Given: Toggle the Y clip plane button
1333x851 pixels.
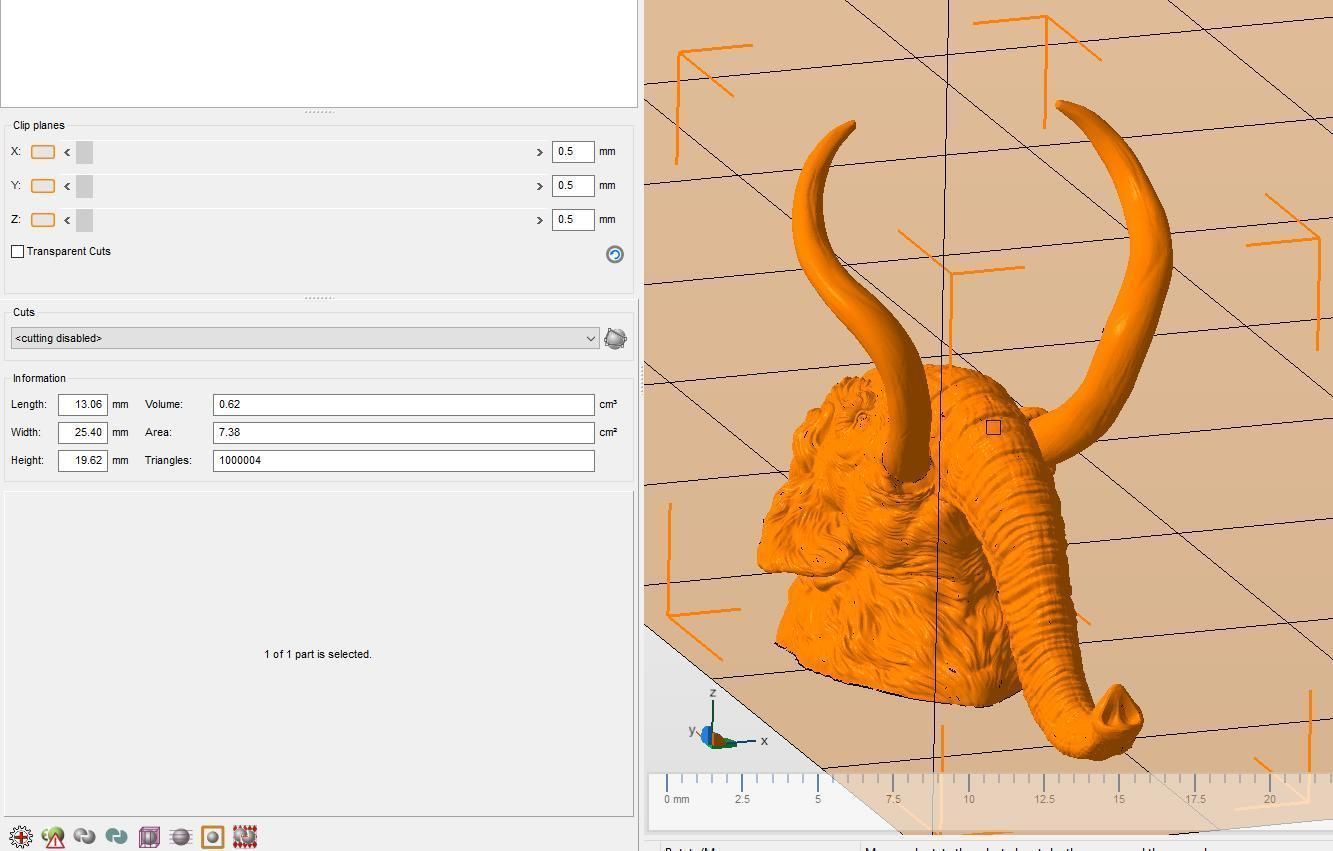Looking at the screenshot, I should coord(43,186).
